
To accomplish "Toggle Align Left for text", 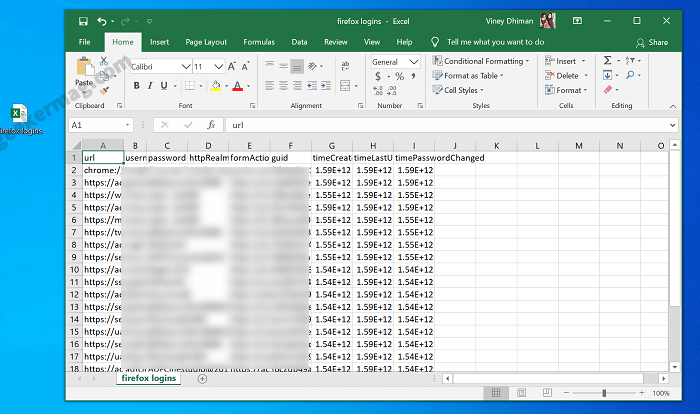I will 269,86.
